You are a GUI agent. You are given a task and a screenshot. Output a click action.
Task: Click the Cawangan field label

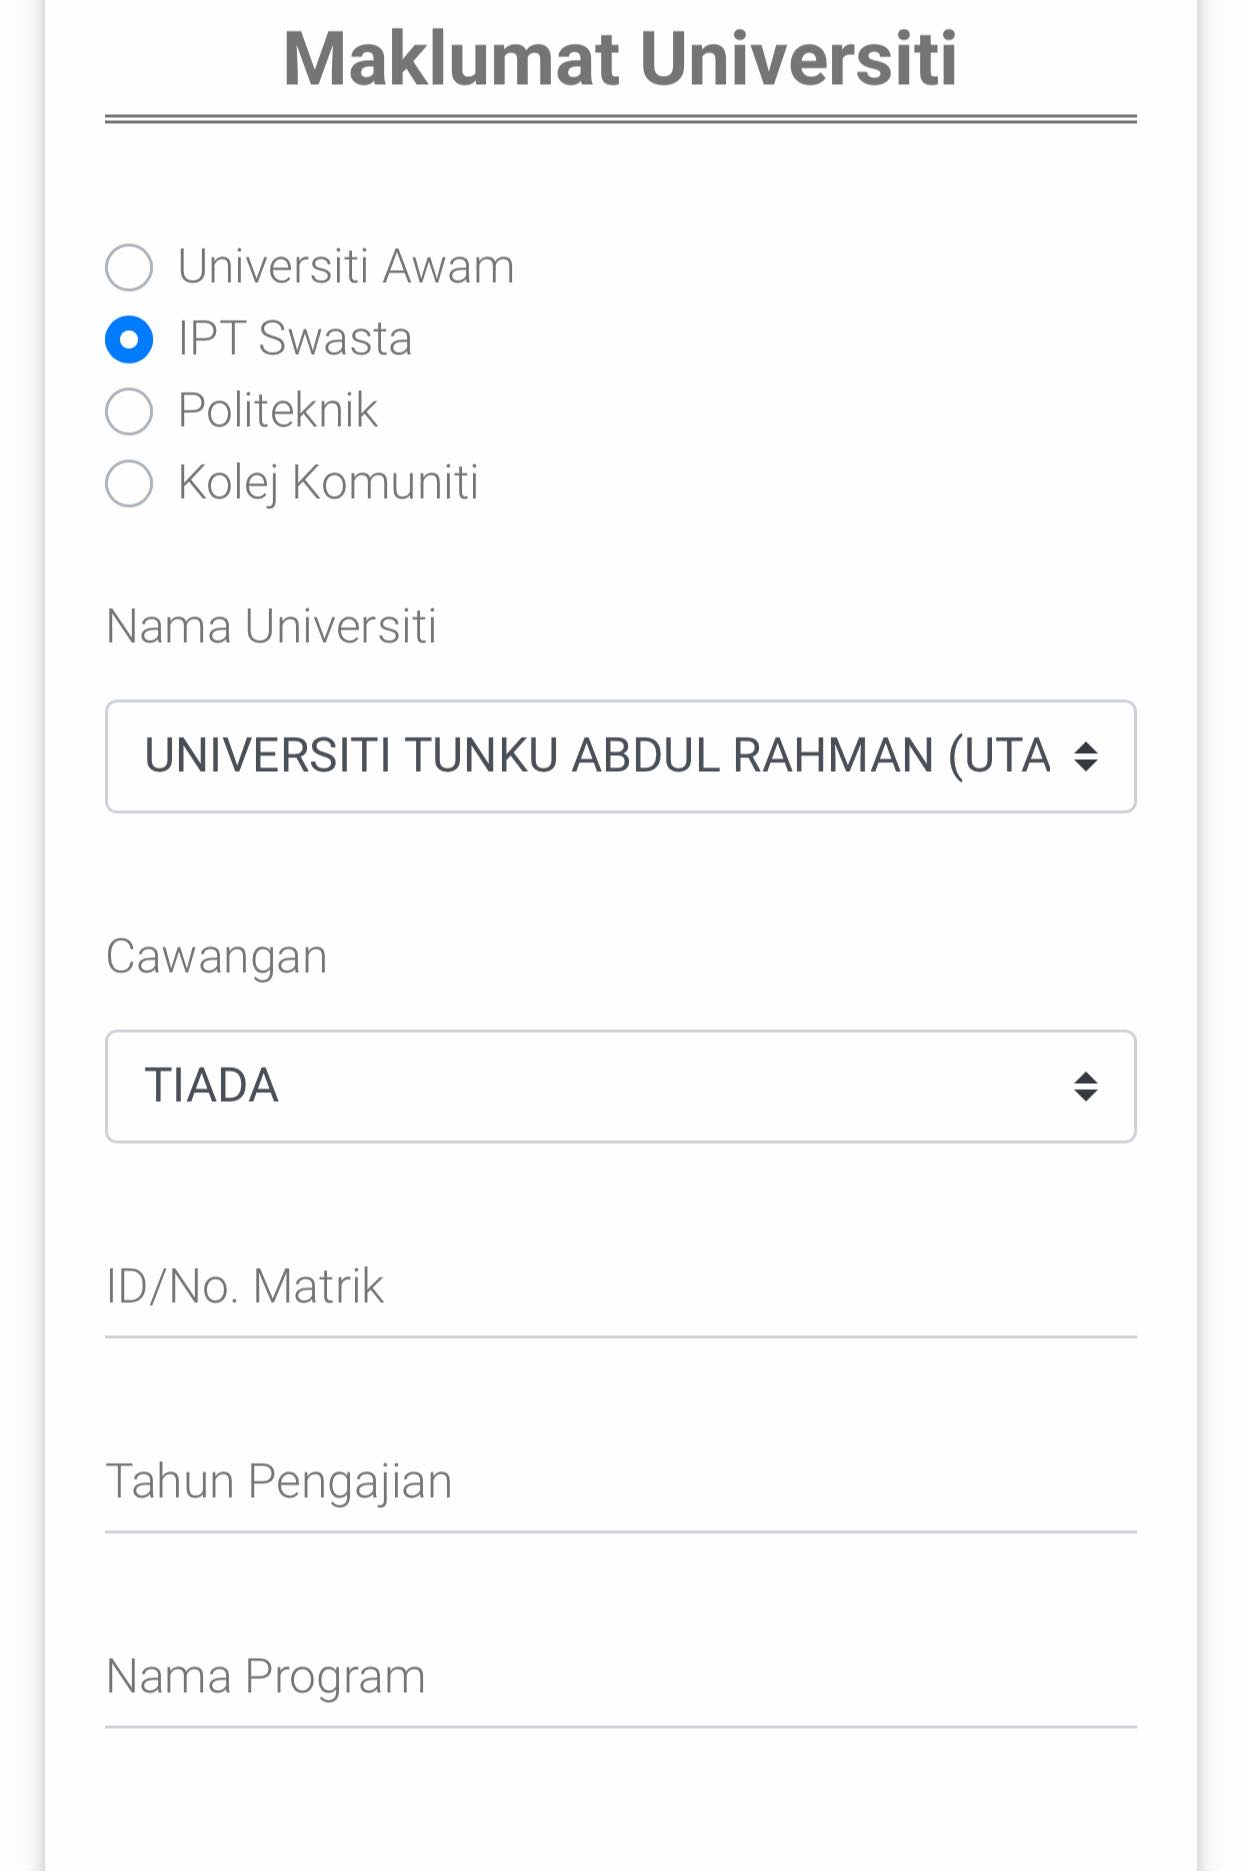pos(217,957)
